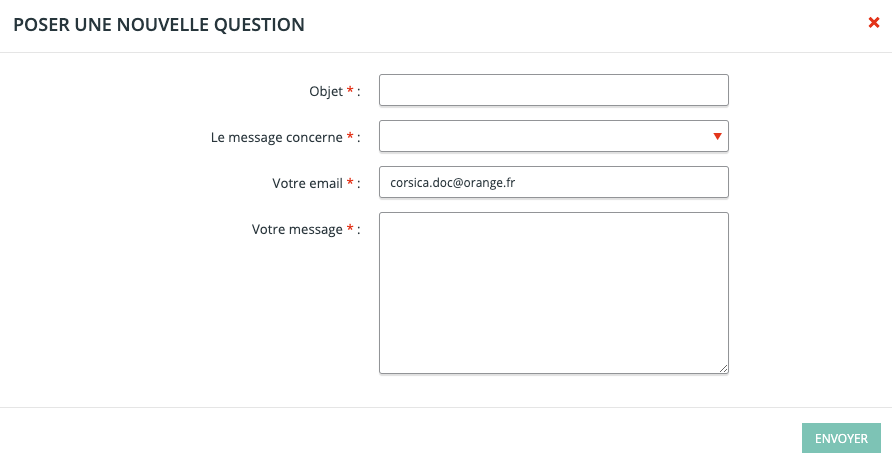This screenshot has width=892, height=463.
Task: Click the 'Votre email' label
Action: pyautogui.click(x=307, y=183)
